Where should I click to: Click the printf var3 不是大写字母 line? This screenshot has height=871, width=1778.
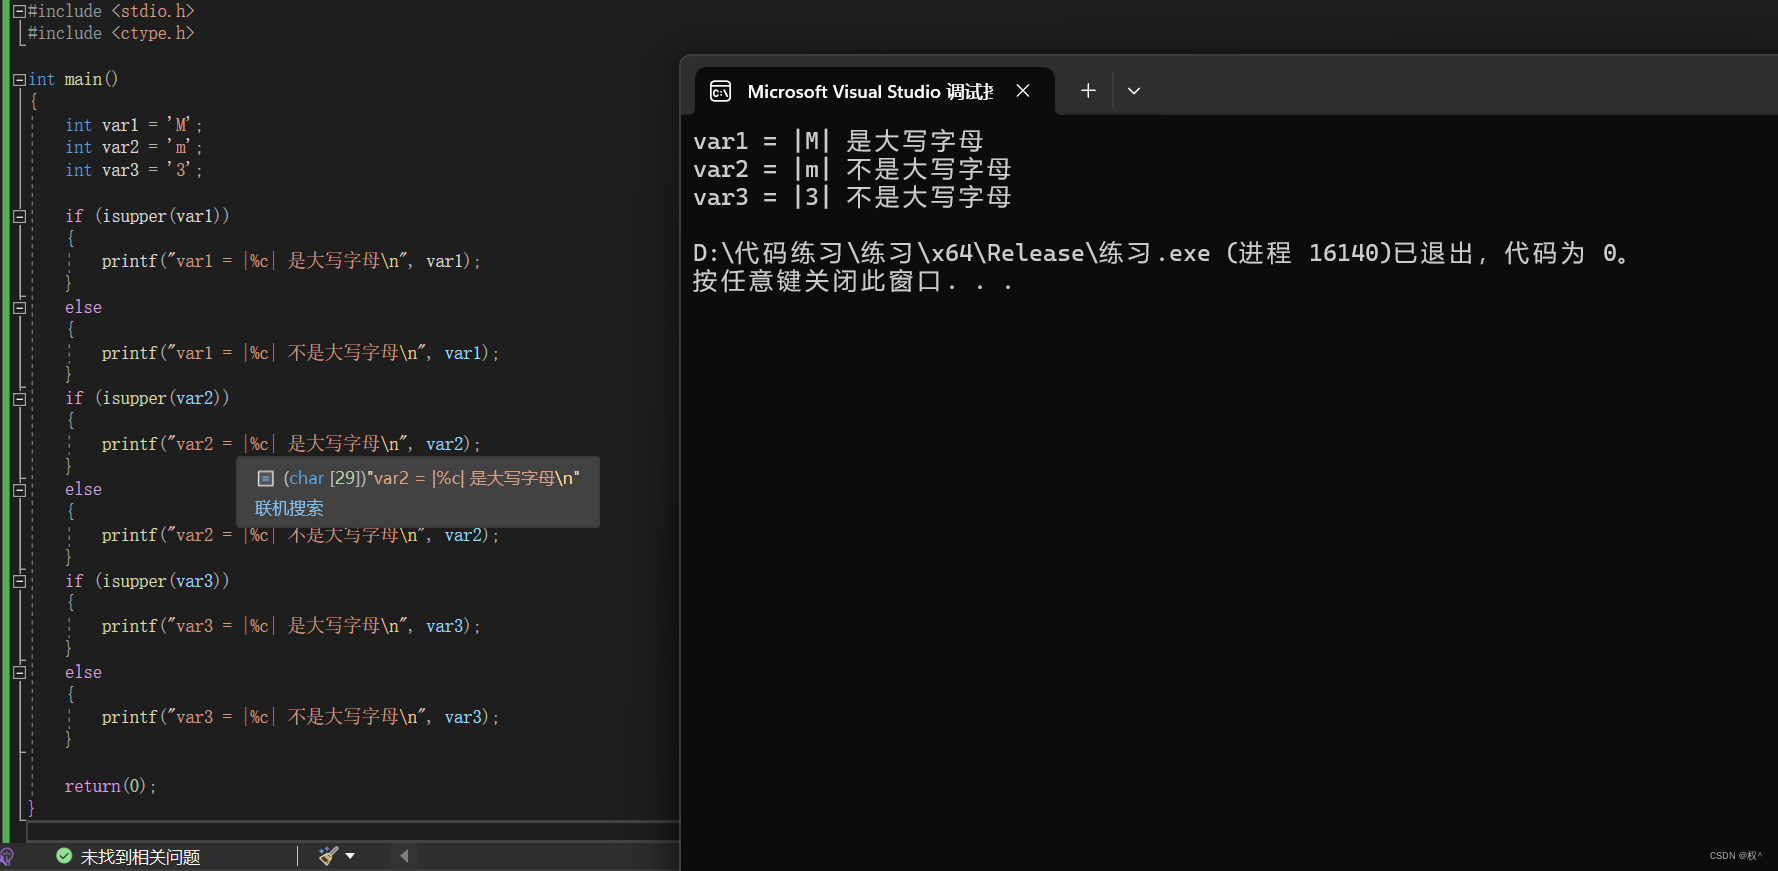pyautogui.click(x=300, y=717)
